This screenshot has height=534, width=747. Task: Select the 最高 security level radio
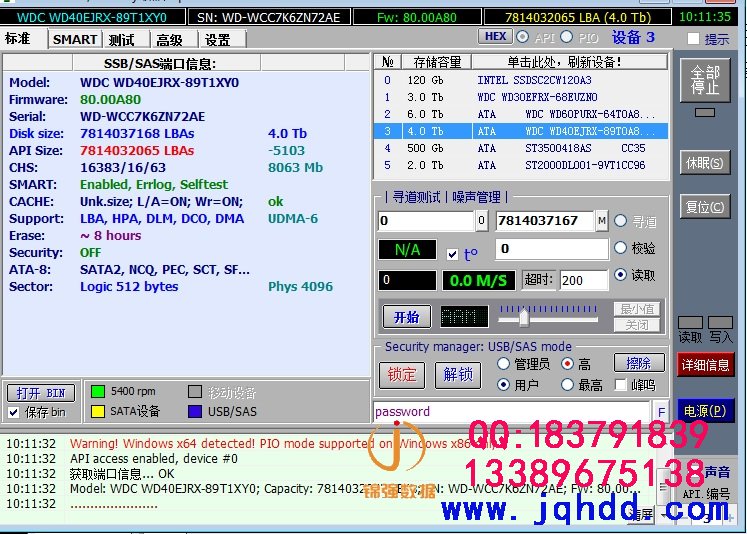pyautogui.click(x=567, y=384)
